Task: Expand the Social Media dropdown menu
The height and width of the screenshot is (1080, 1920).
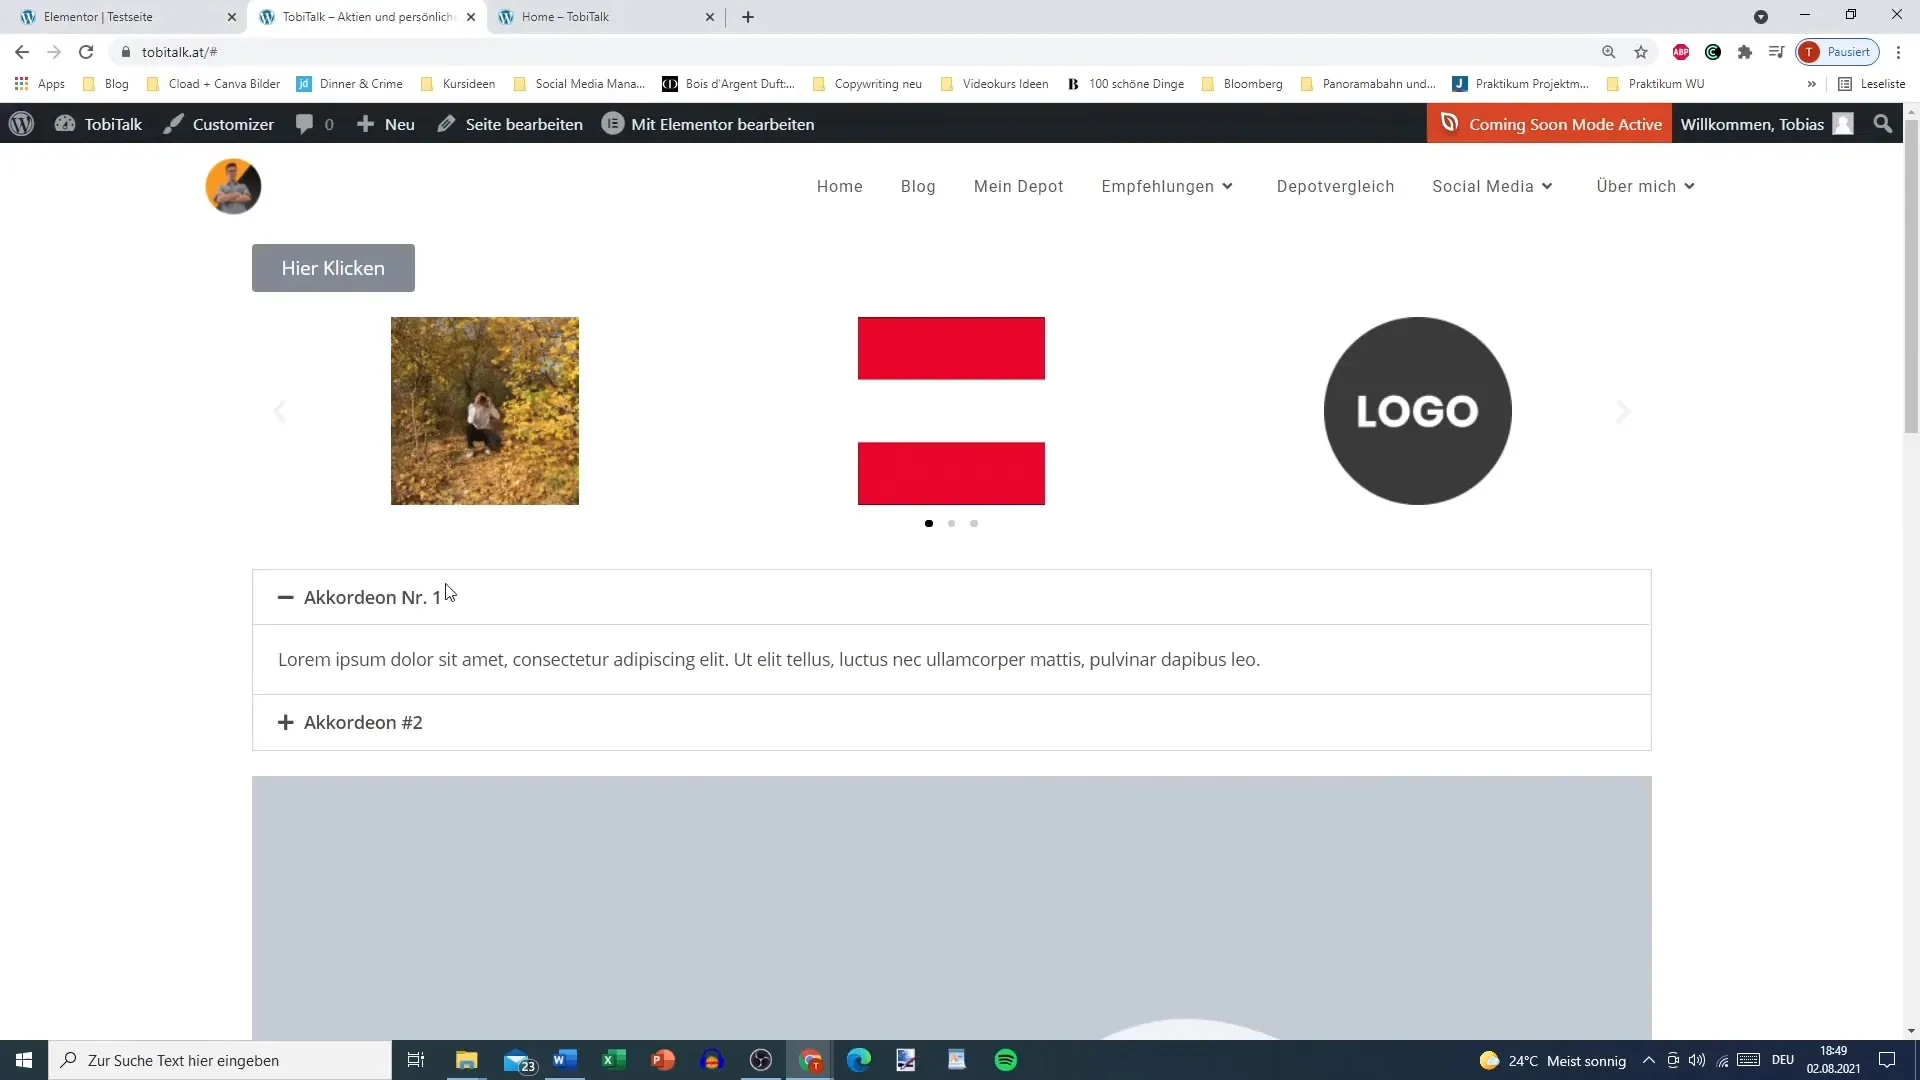Action: 1492,186
